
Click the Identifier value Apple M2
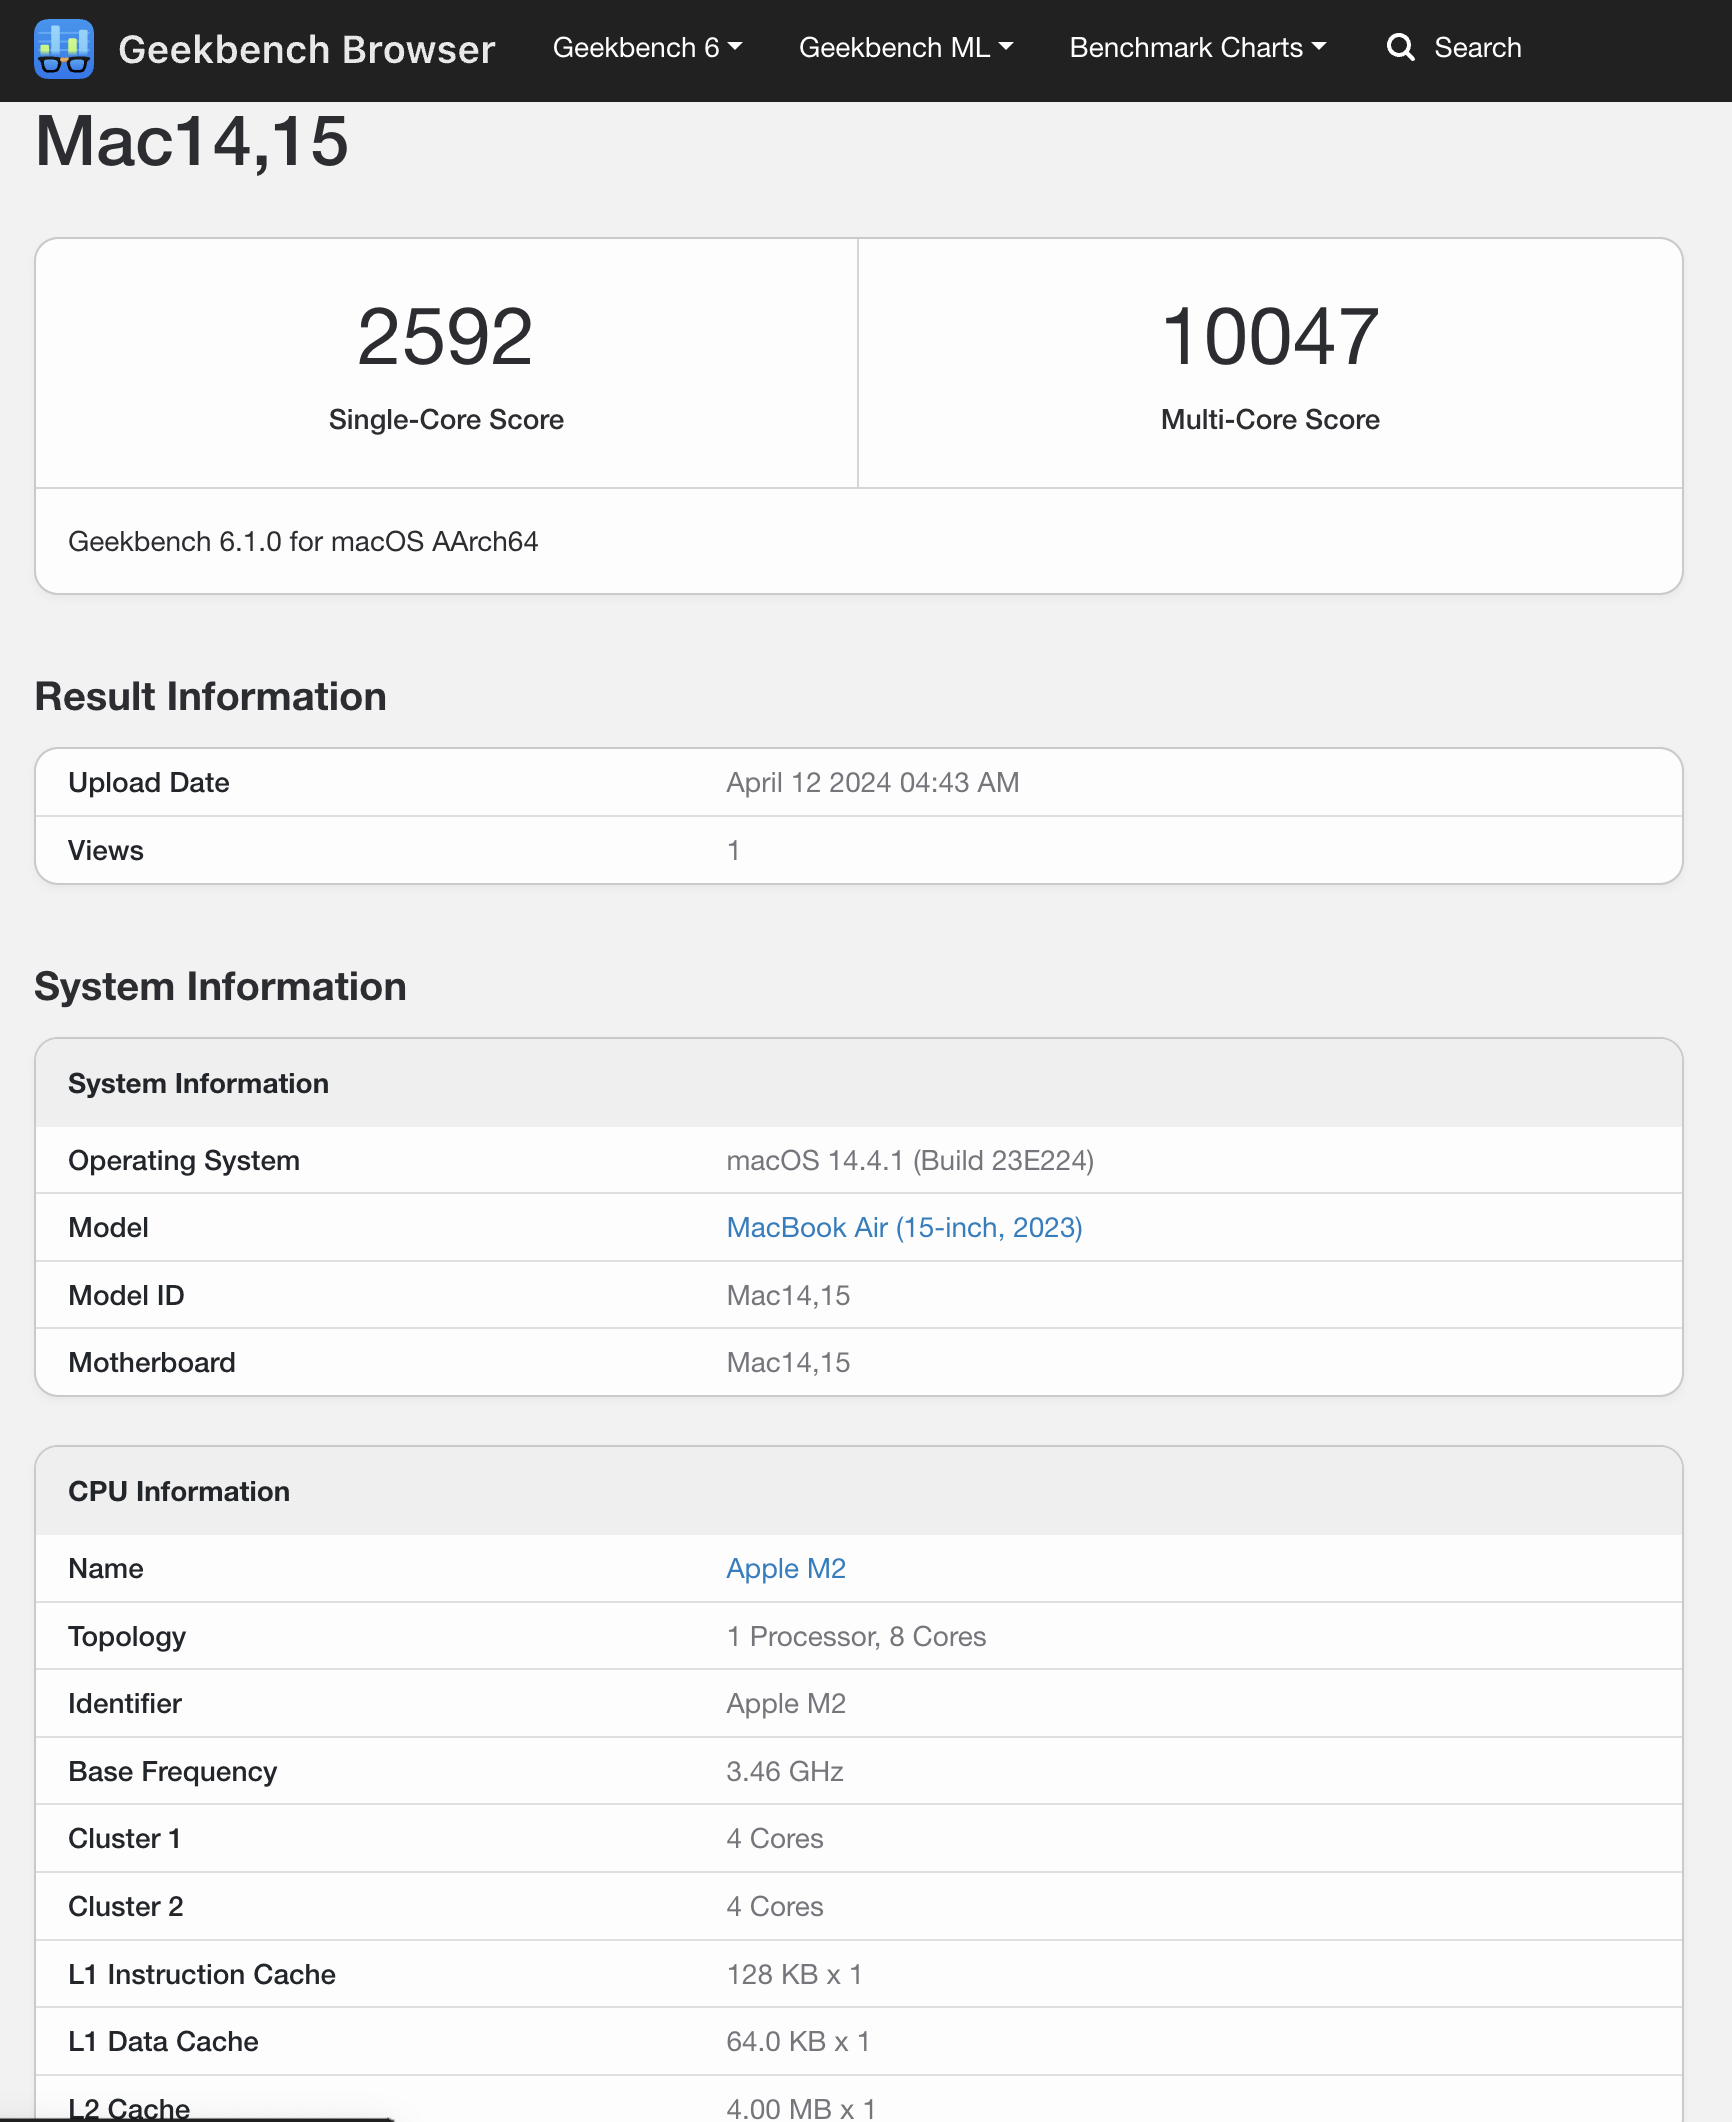(x=786, y=1703)
